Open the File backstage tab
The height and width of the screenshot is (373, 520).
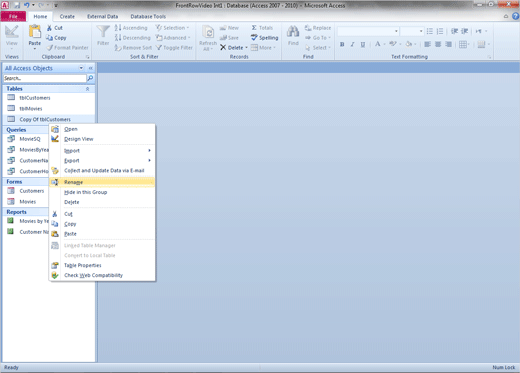pos(13,16)
